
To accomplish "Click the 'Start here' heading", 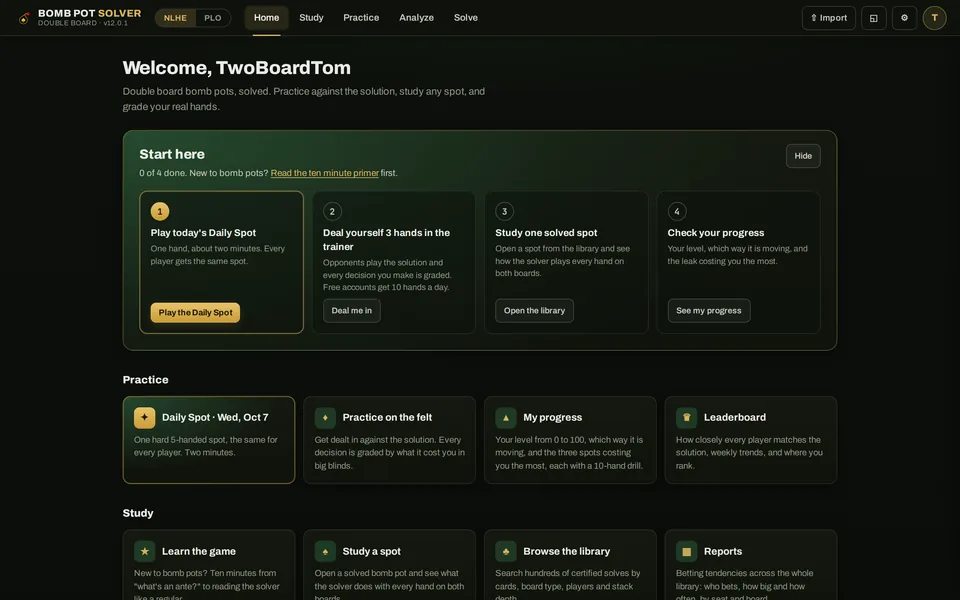I will (x=172, y=154).
